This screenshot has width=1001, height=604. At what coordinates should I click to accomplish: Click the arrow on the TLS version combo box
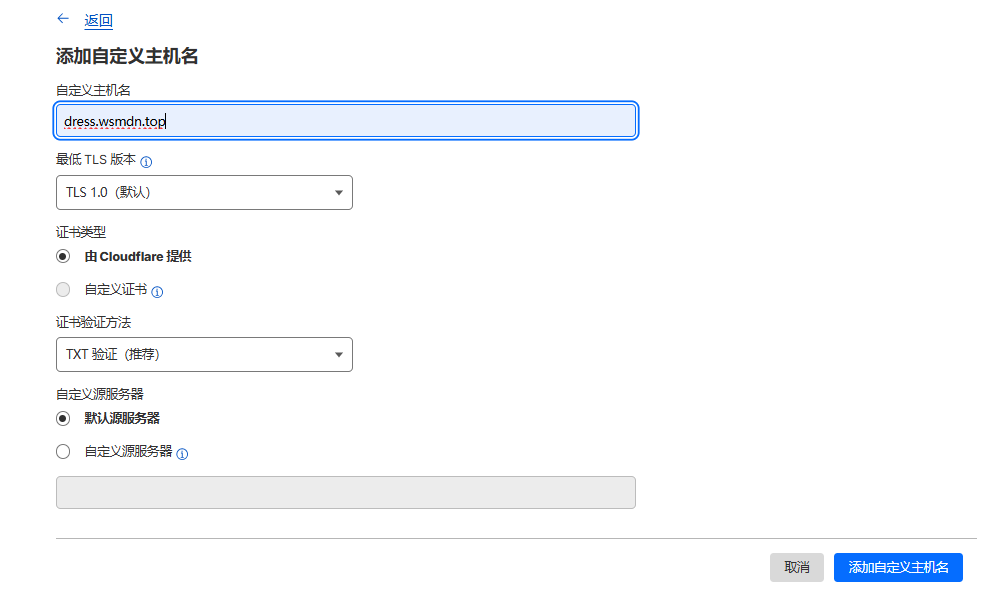[x=339, y=193]
